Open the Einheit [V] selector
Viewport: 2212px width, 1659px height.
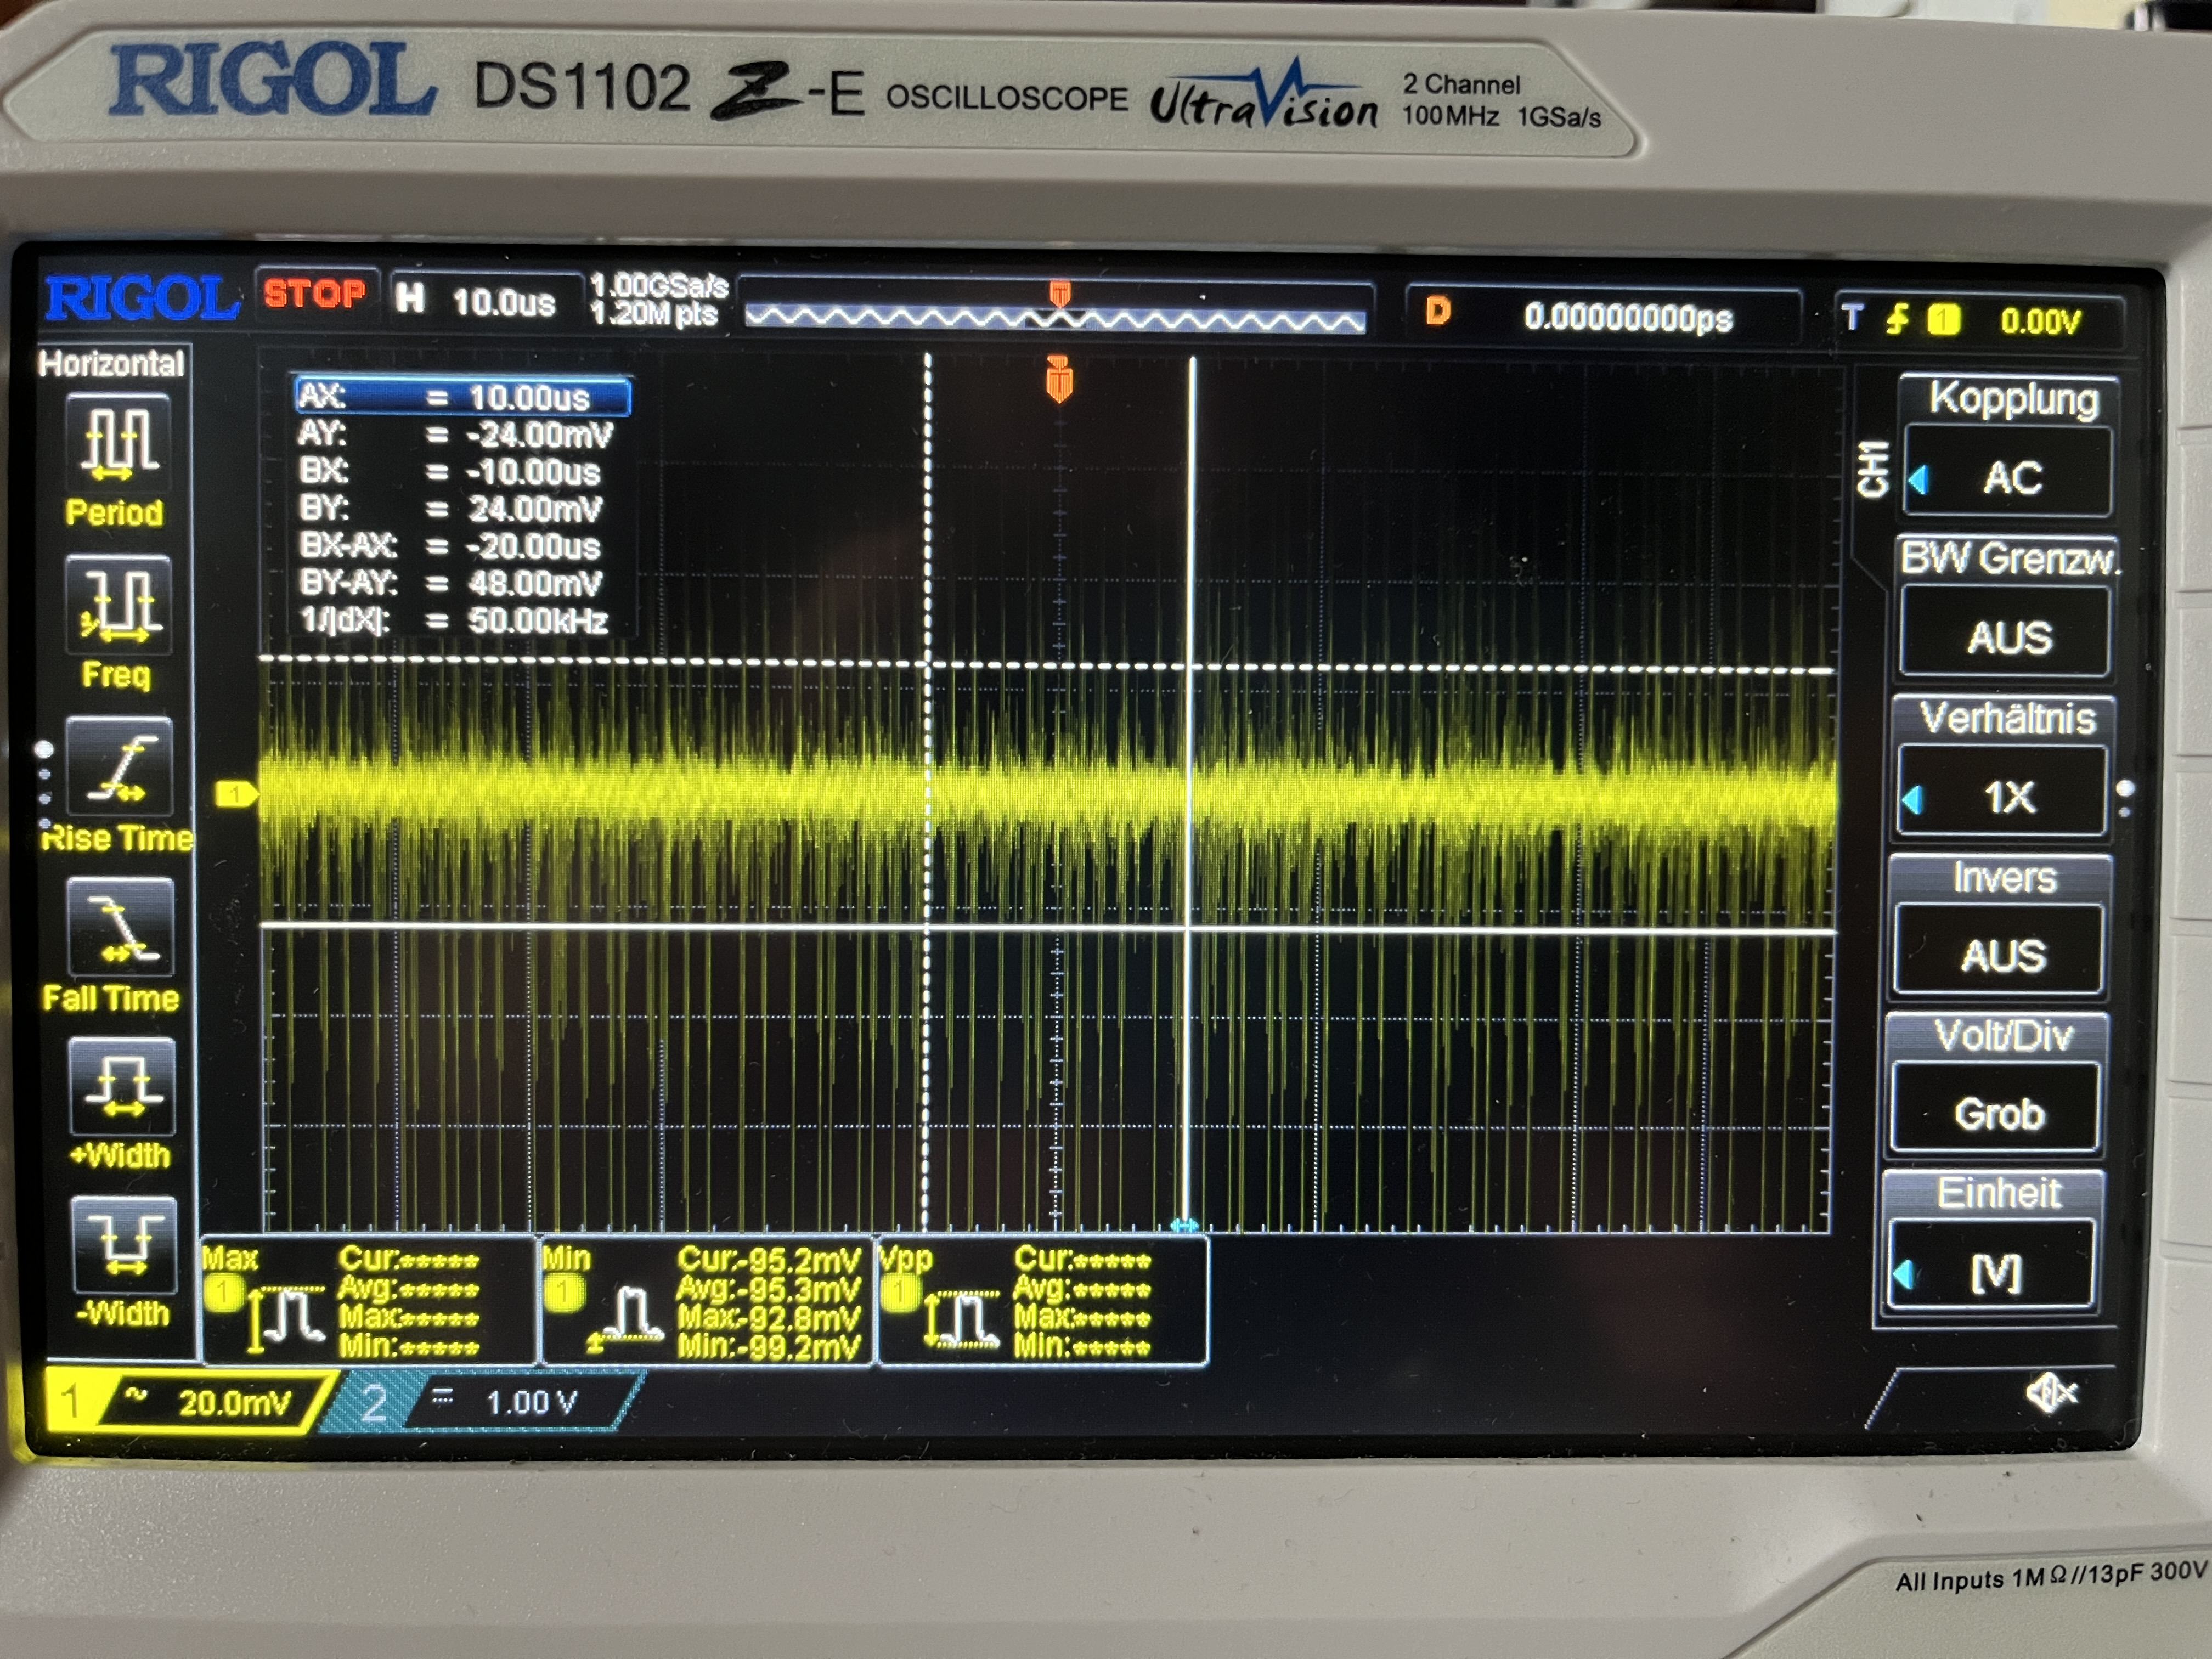pos(1994,1272)
